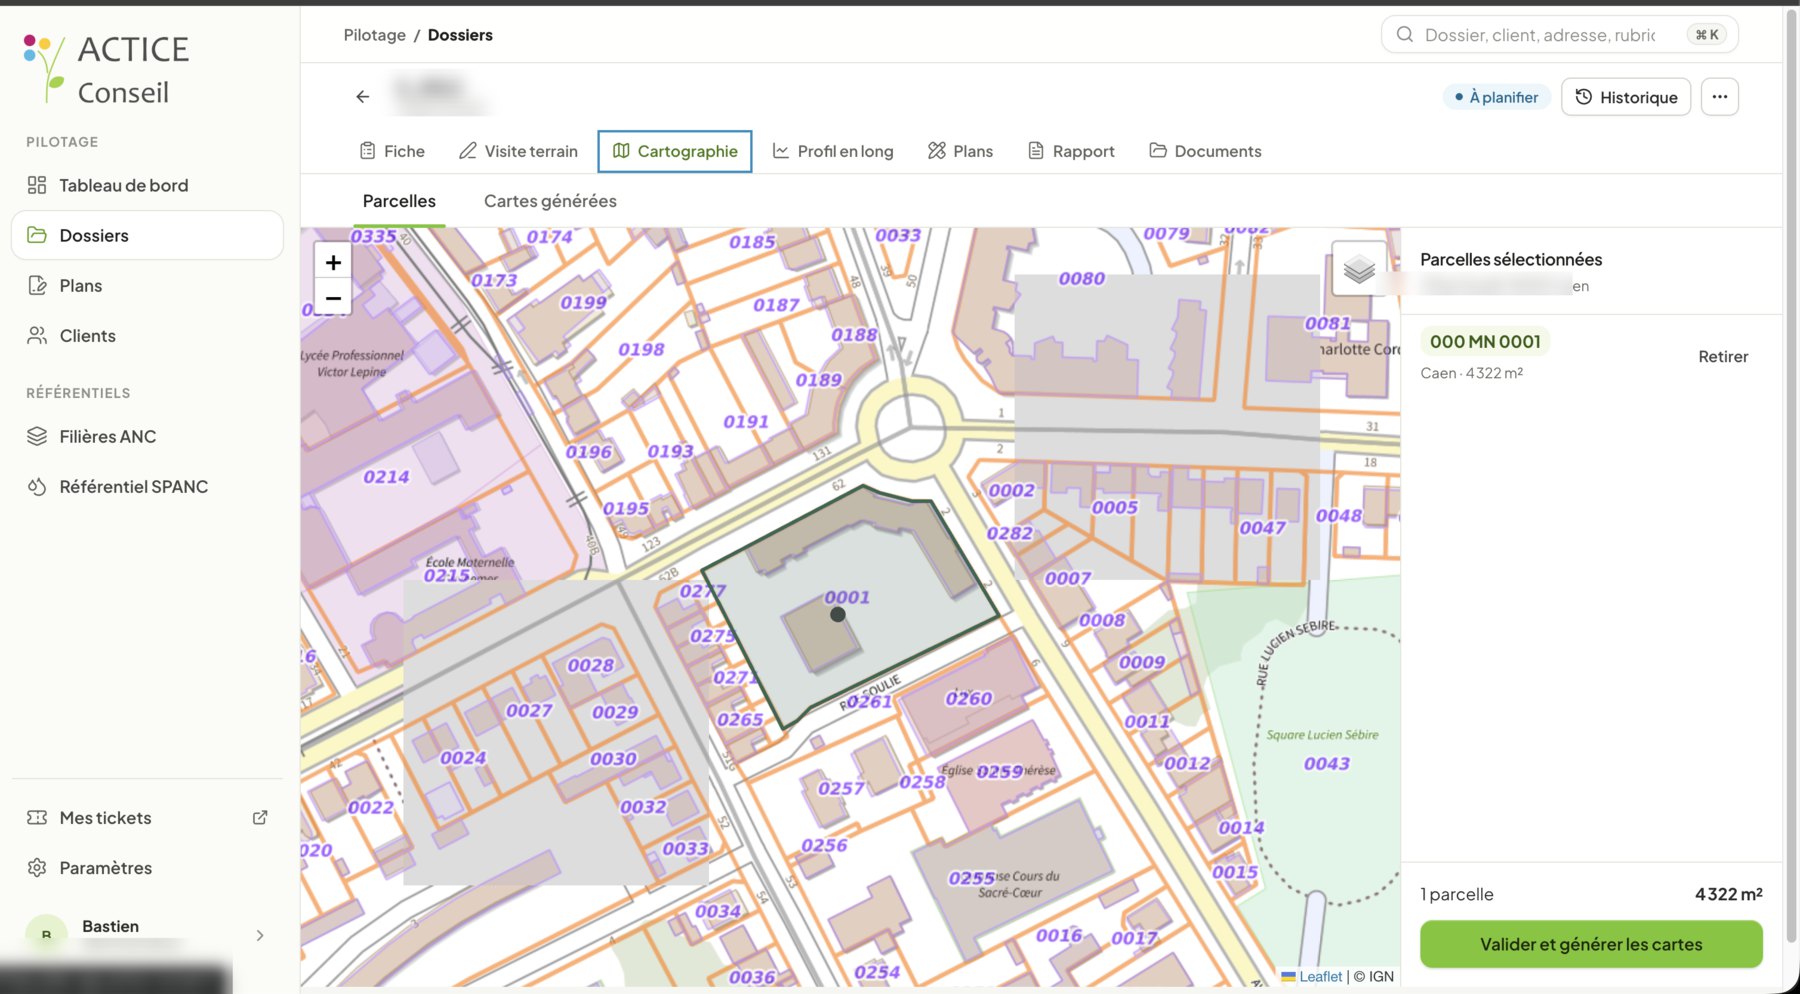Image resolution: width=1800 pixels, height=994 pixels.
Task: Click Bastien's user avatar
Action: (x=46, y=934)
